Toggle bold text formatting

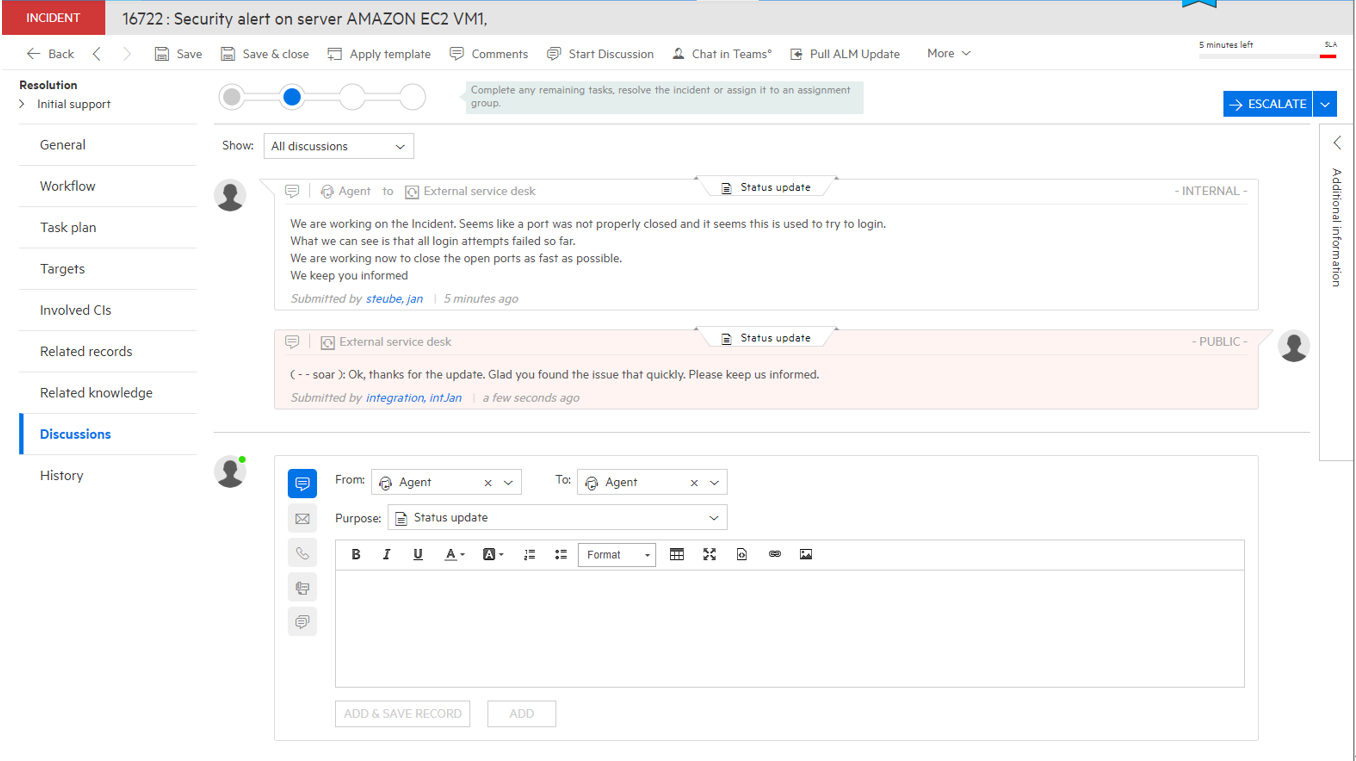(356, 554)
